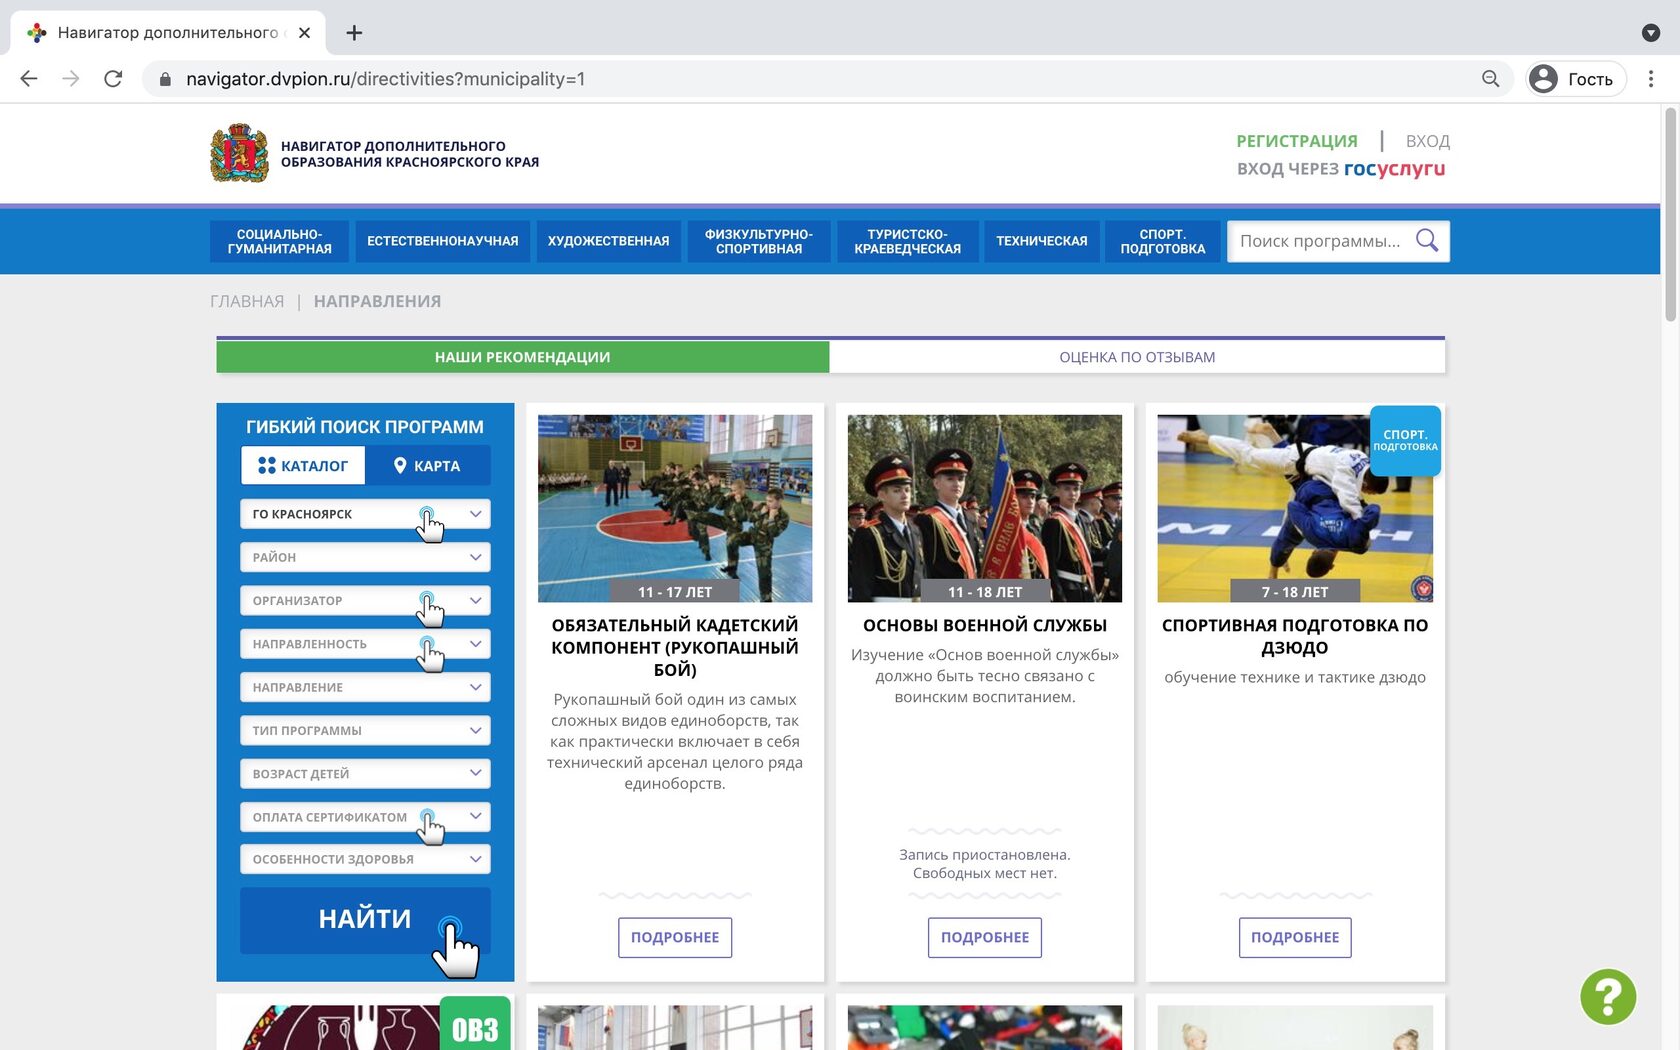This screenshot has height=1050, width=1680.
Task: Go to ГЛАВНАЯ breadcrumb
Action: 247,301
